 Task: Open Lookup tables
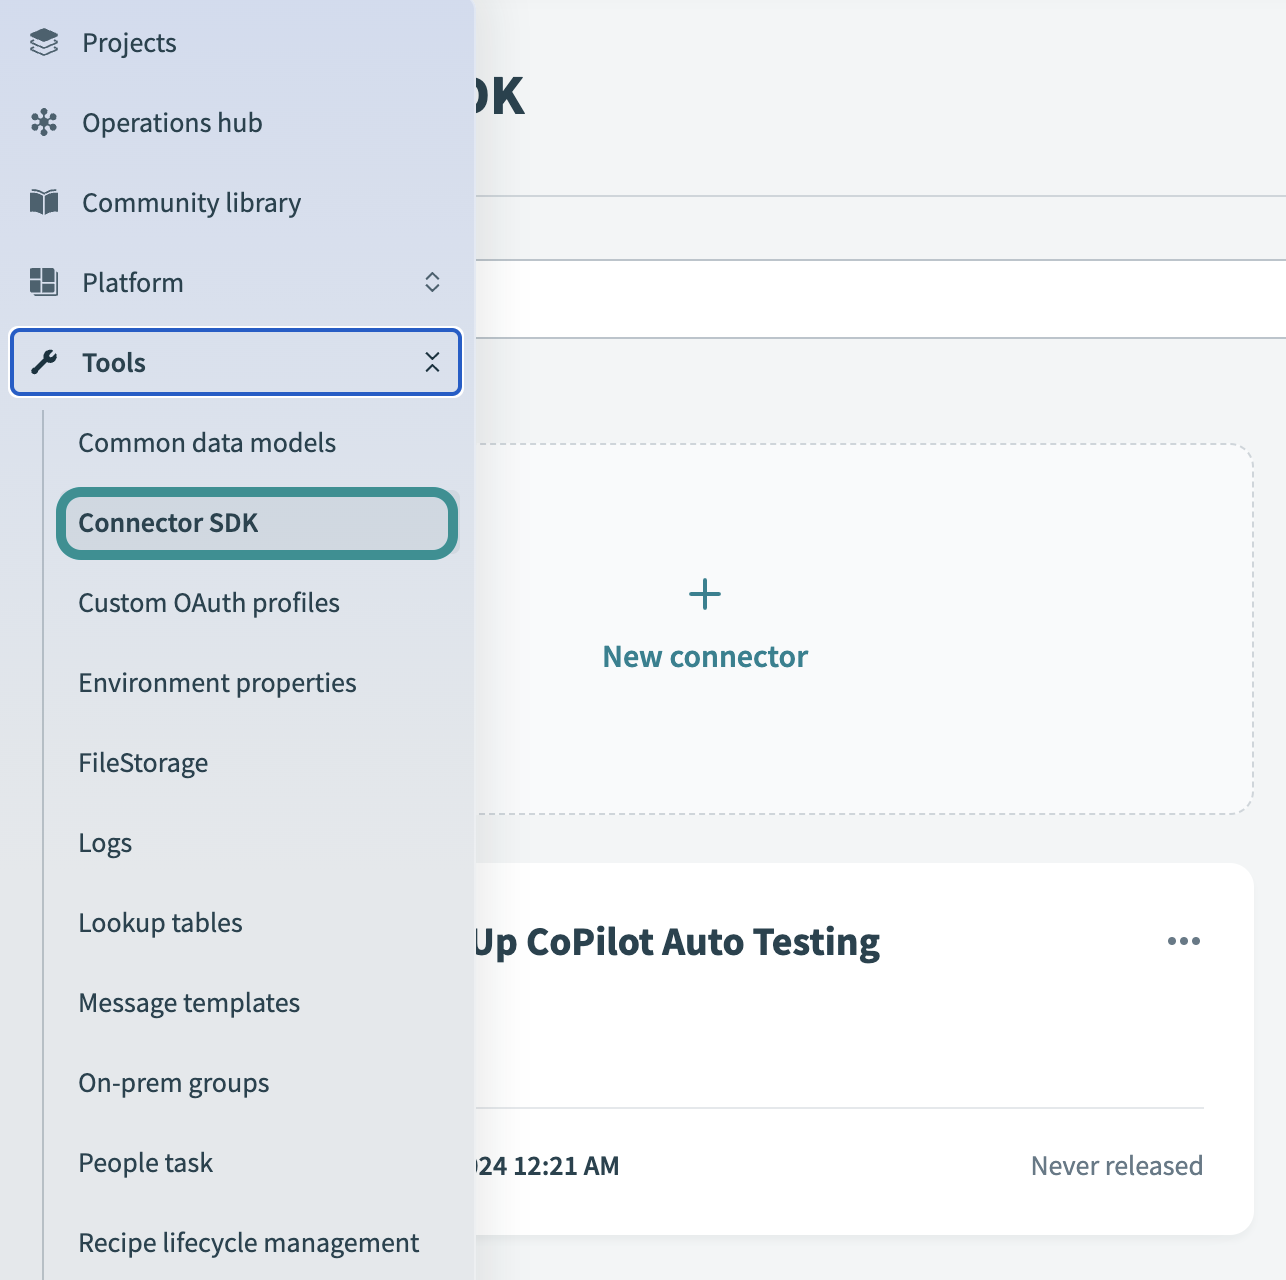[160, 922]
